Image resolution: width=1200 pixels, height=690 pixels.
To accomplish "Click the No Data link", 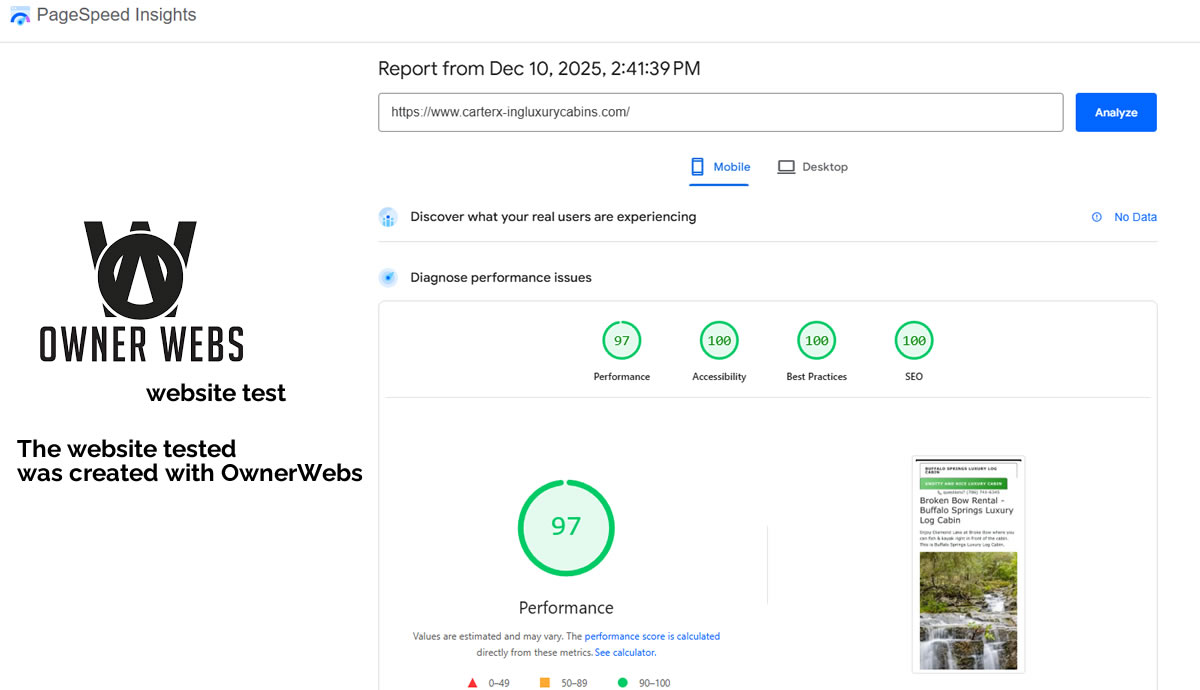I will pyautogui.click(x=1135, y=217).
